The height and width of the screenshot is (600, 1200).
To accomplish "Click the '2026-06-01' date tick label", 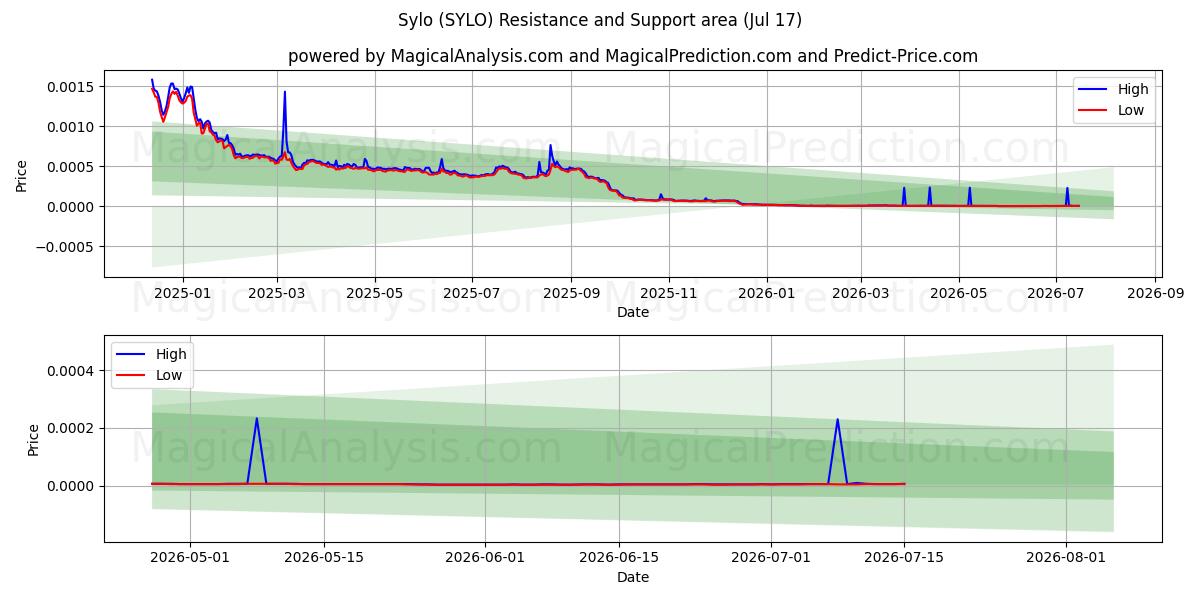I will click(x=486, y=559).
